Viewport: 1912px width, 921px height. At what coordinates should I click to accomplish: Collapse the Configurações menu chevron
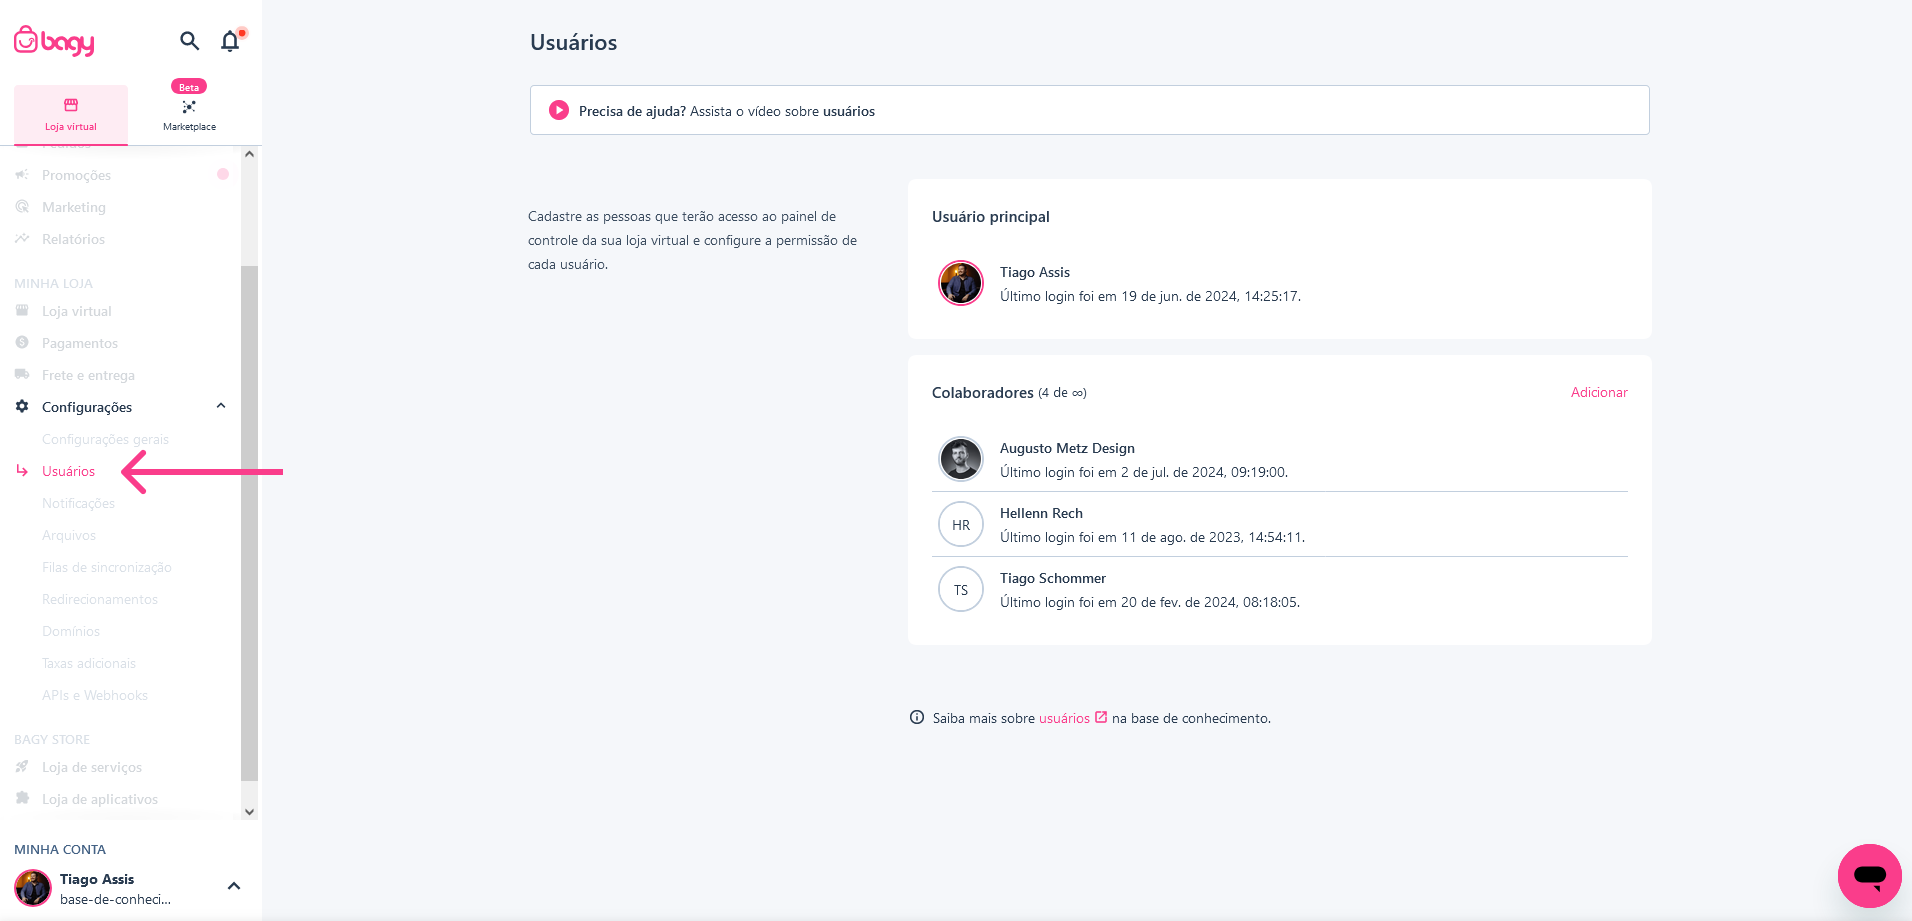point(221,406)
